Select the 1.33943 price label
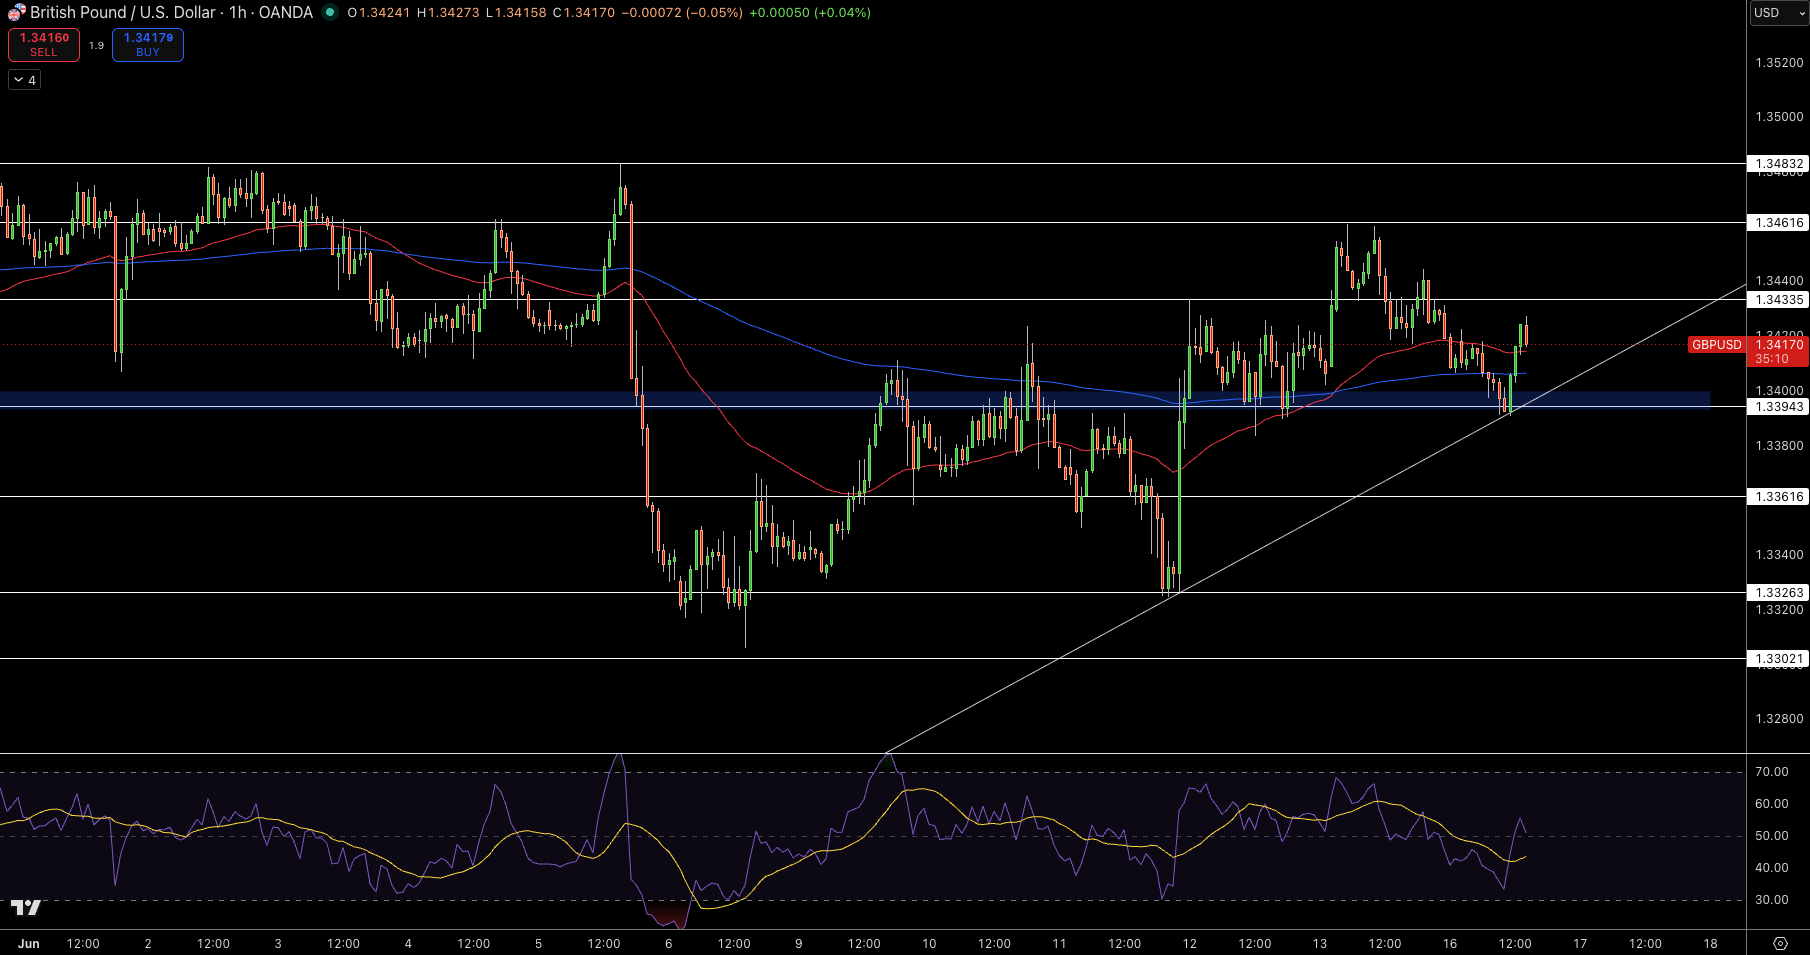This screenshot has width=1810, height=955. click(x=1779, y=407)
